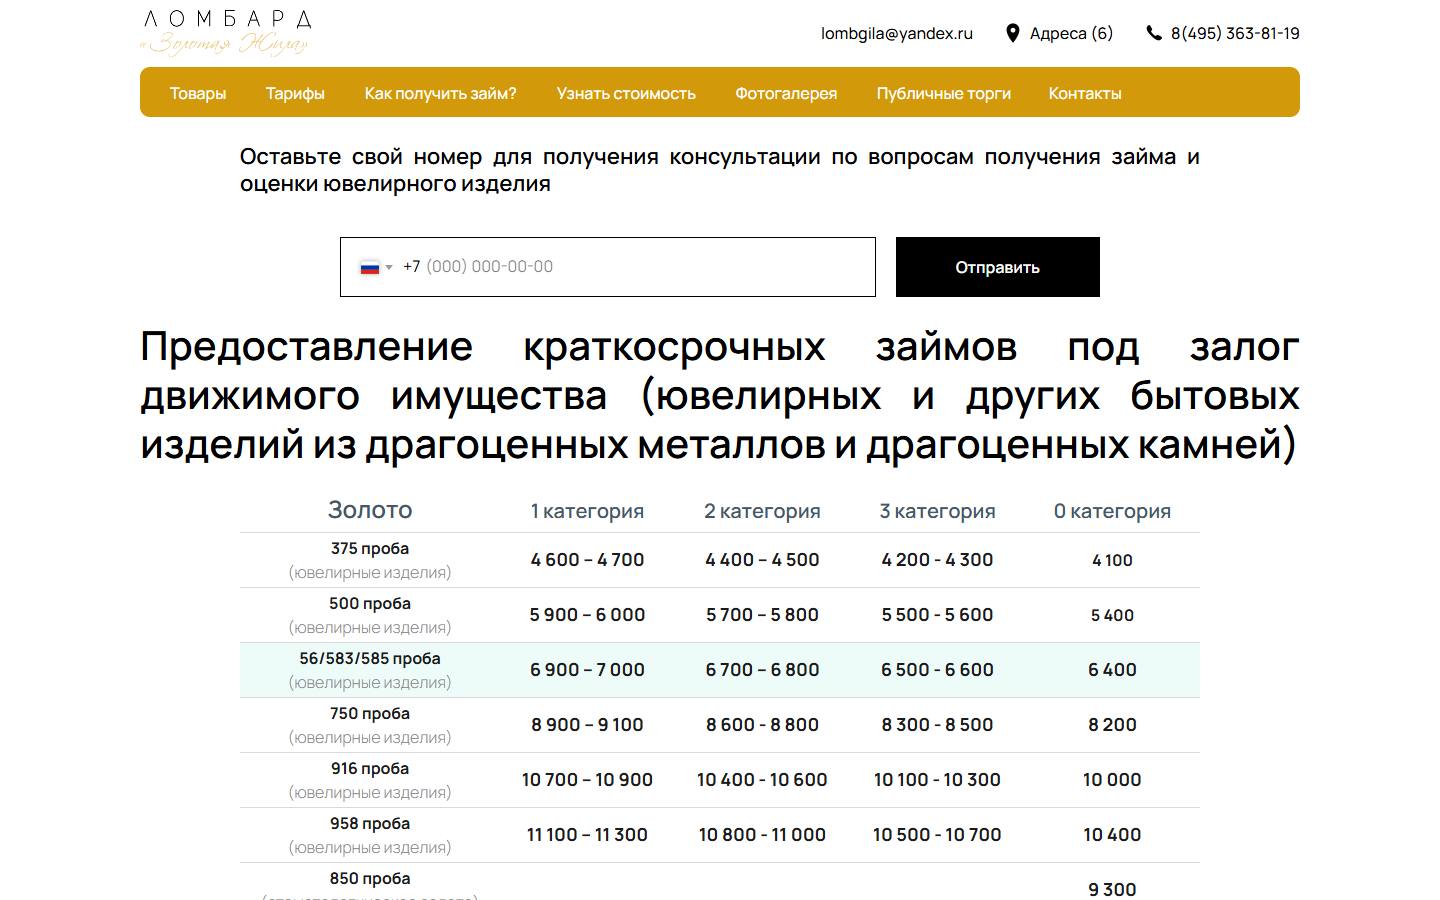Click the 1 категория column header
The height and width of the screenshot is (900, 1440).
click(587, 511)
